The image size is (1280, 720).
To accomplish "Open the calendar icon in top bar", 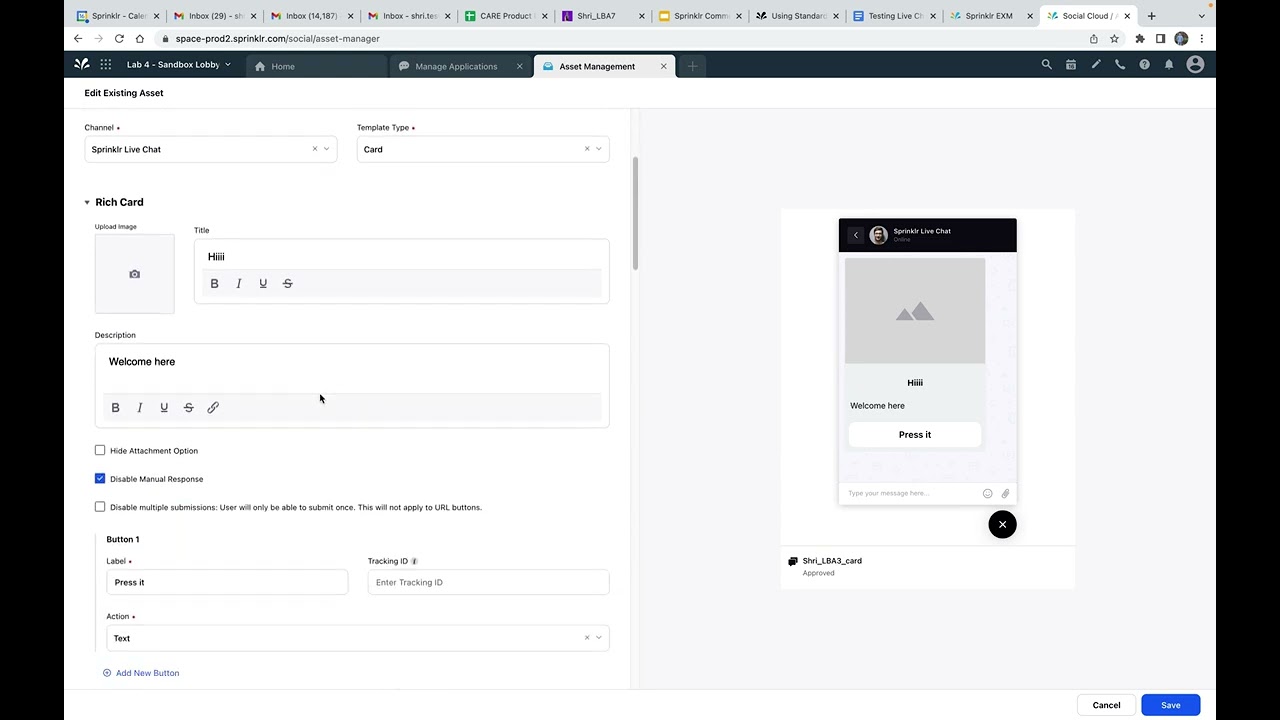I will click(x=1071, y=65).
